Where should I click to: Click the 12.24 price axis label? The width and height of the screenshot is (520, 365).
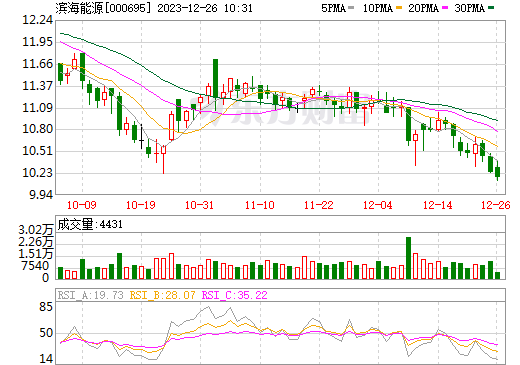pos(37,20)
